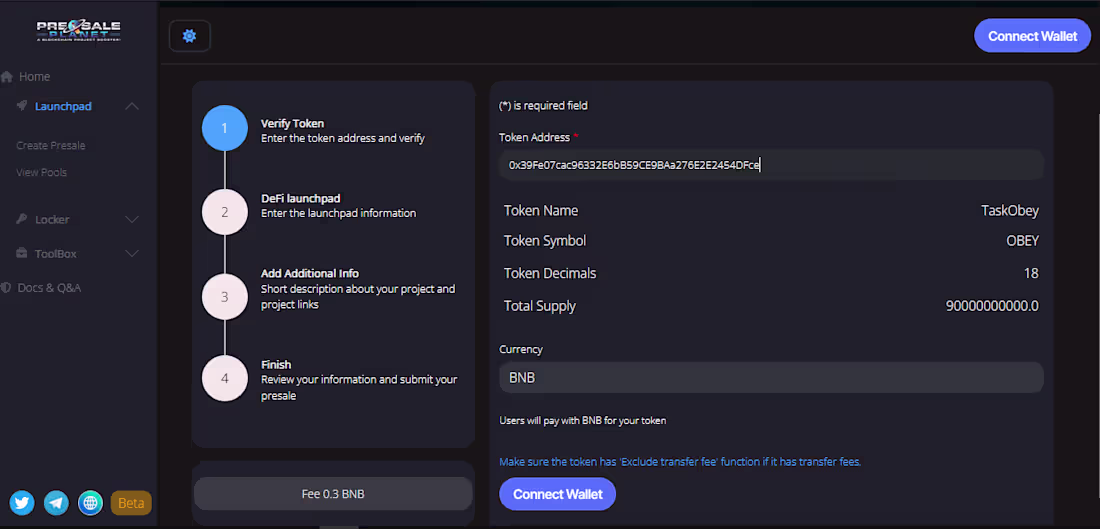Viewport: 1100px width, 529px height.
Task: Select step 2 DeFi launchpad circle
Action: [x=225, y=212]
